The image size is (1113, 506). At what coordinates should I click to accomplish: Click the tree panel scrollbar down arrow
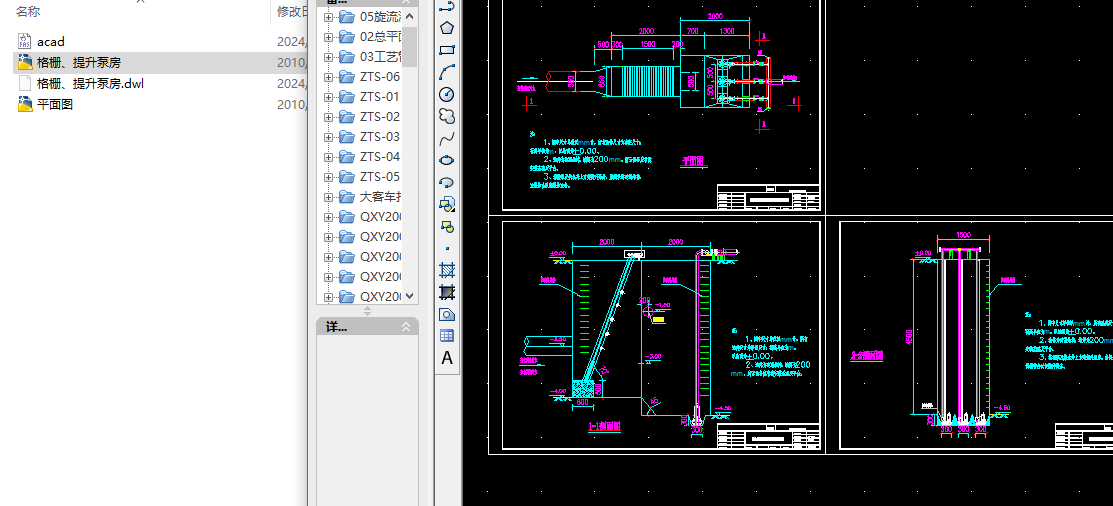(x=410, y=297)
